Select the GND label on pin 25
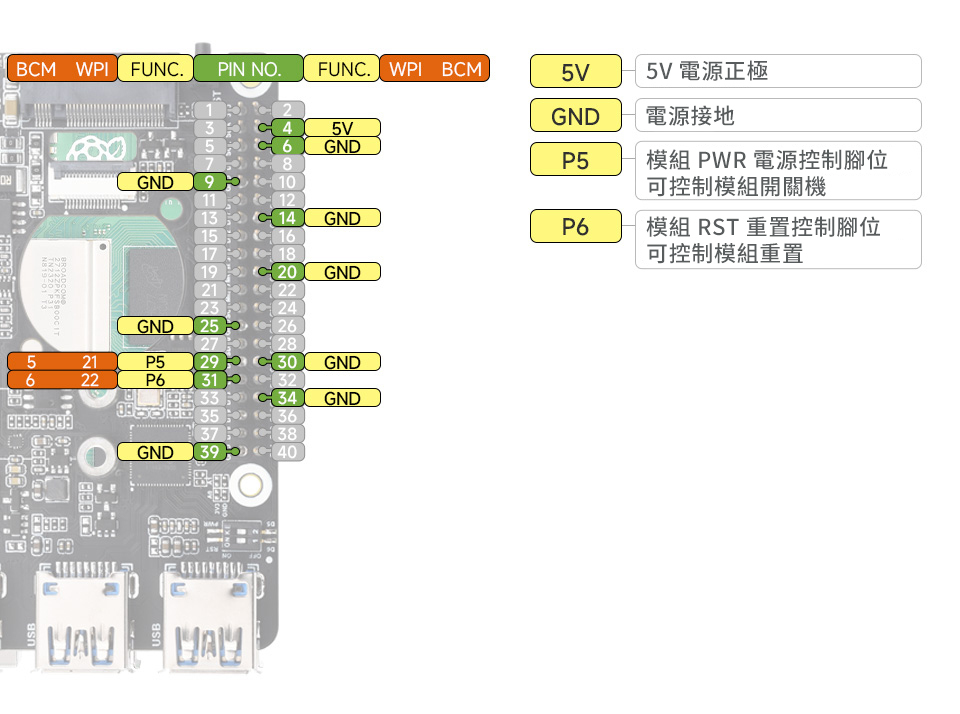The image size is (960, 714). coord(155,326)
